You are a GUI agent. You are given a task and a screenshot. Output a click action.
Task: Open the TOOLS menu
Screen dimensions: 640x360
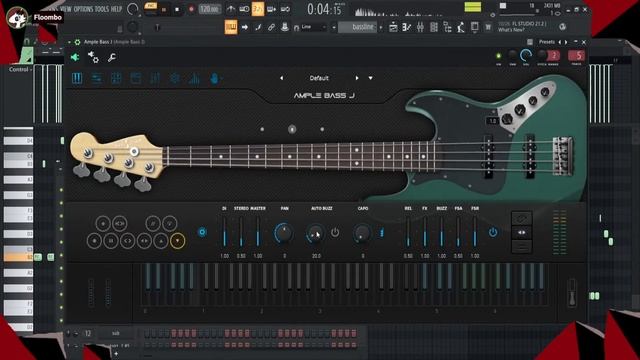(102, 9)
